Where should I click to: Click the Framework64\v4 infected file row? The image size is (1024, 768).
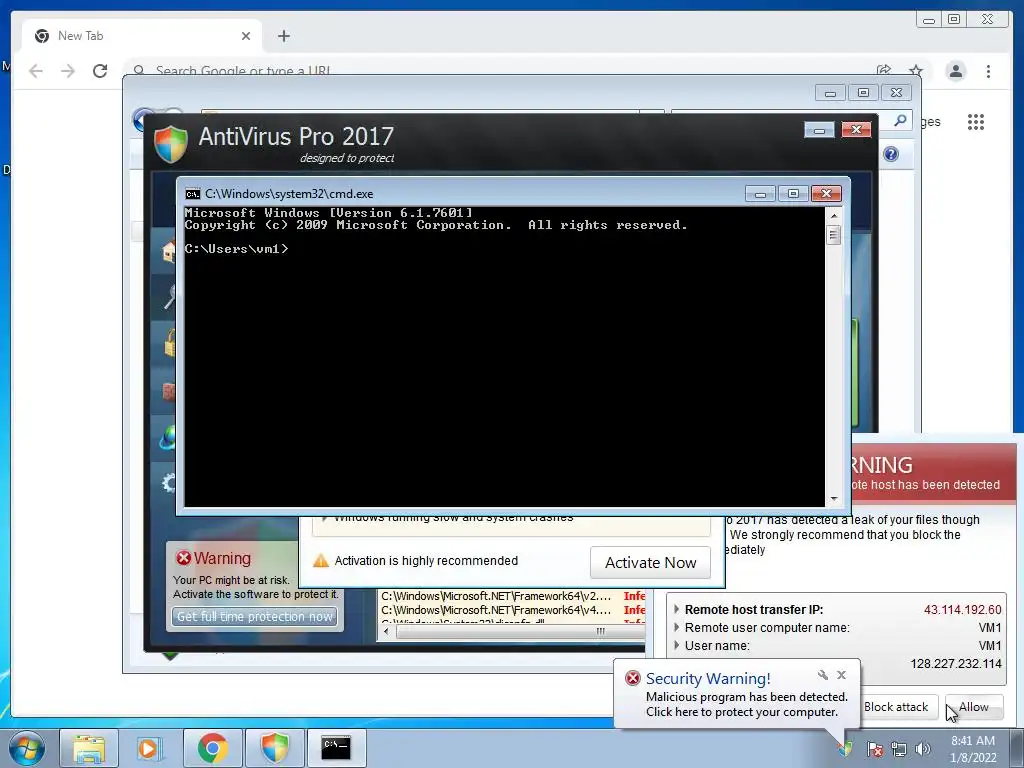click(513, 610)
